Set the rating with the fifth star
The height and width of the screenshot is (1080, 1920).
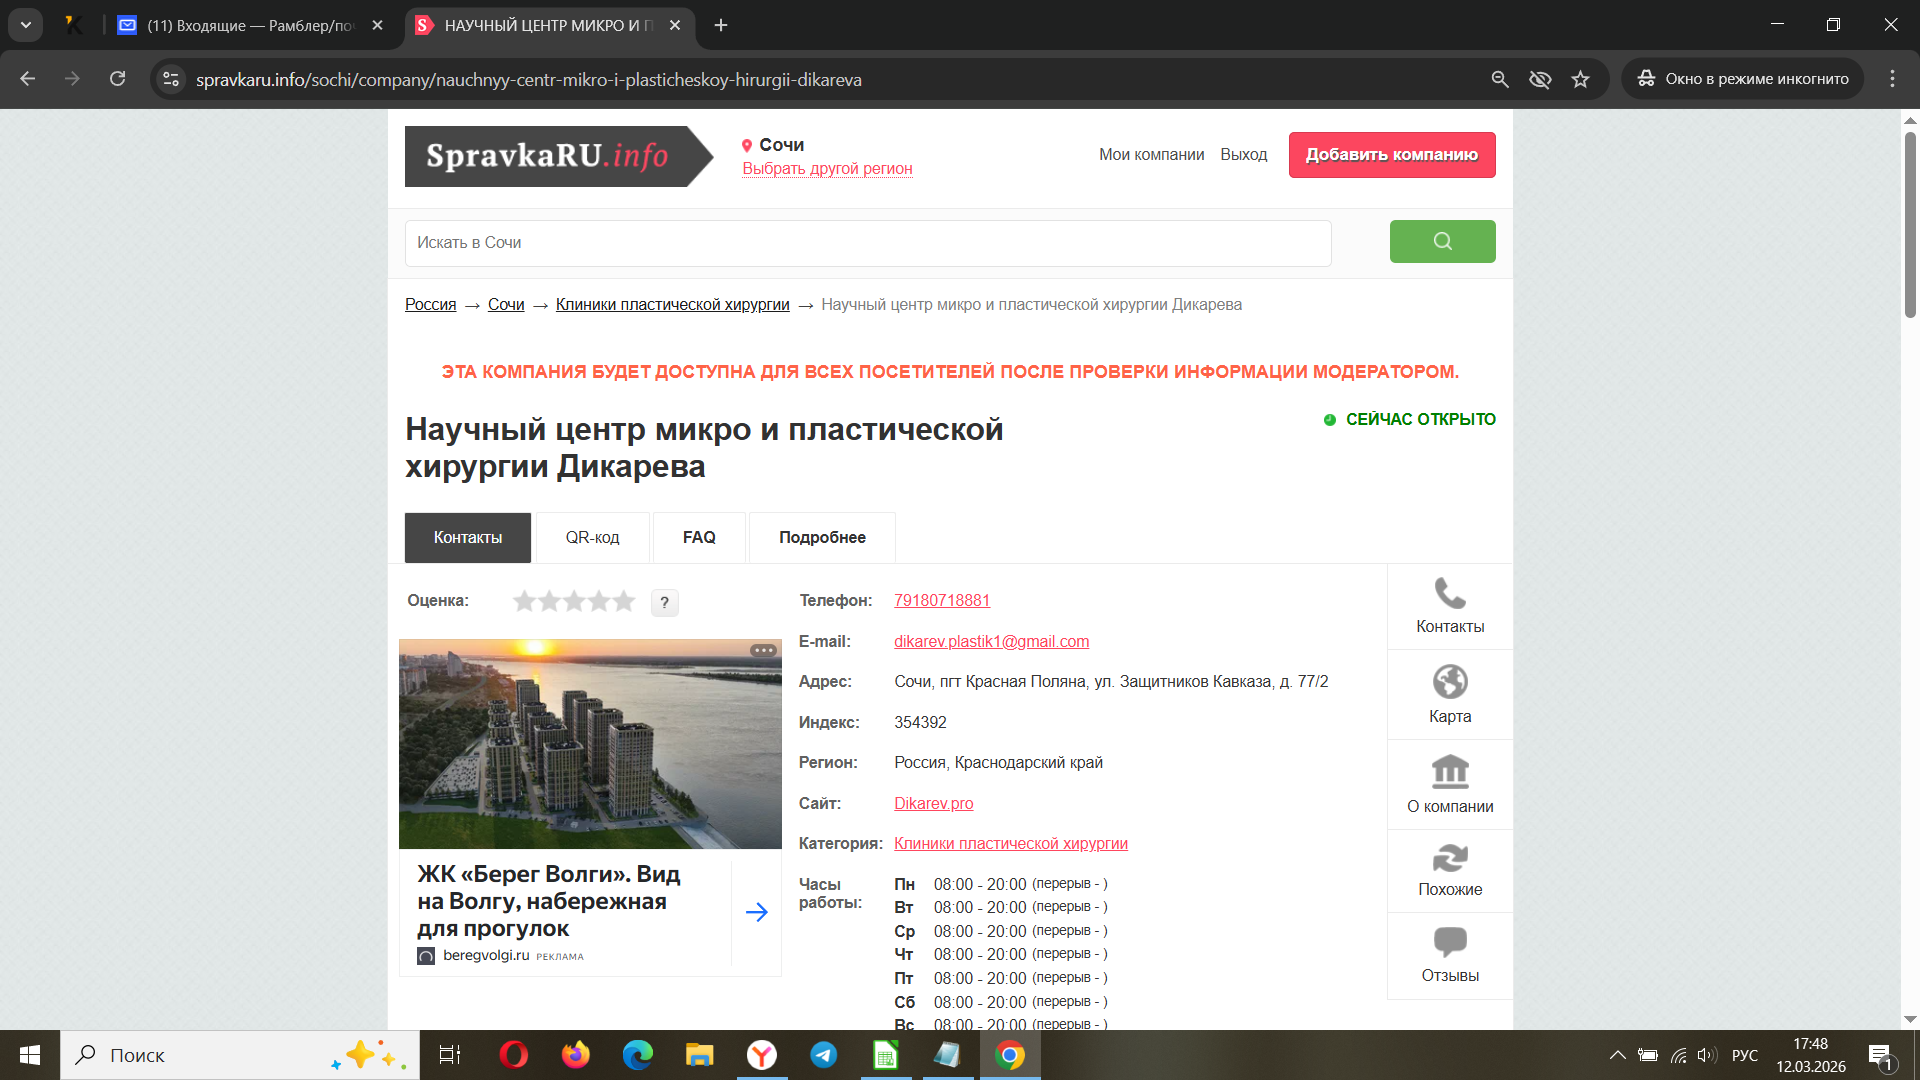[624, 601]
